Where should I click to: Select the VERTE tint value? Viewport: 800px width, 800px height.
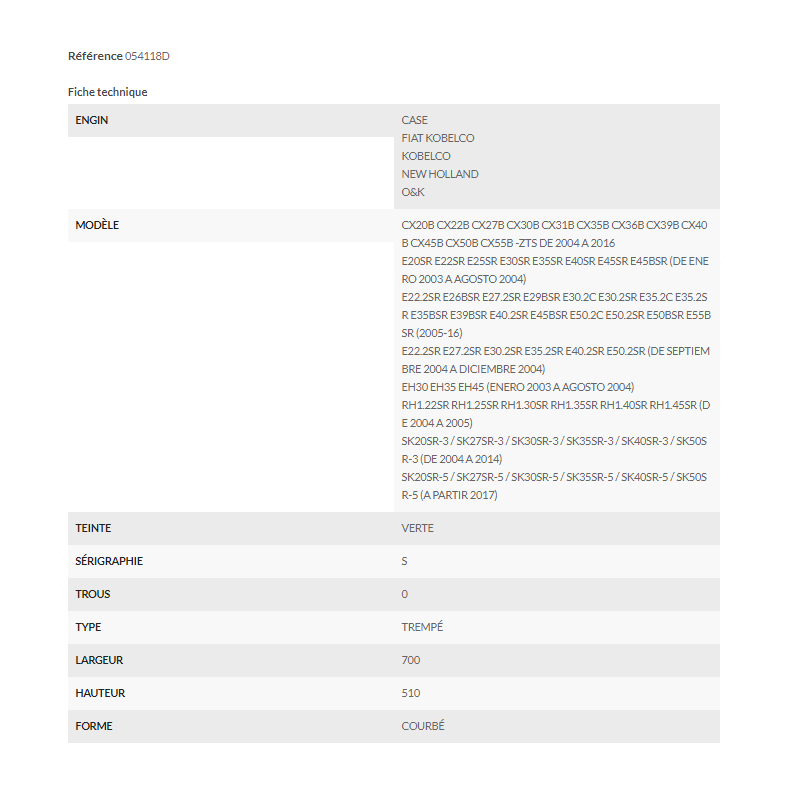point(417,528)
